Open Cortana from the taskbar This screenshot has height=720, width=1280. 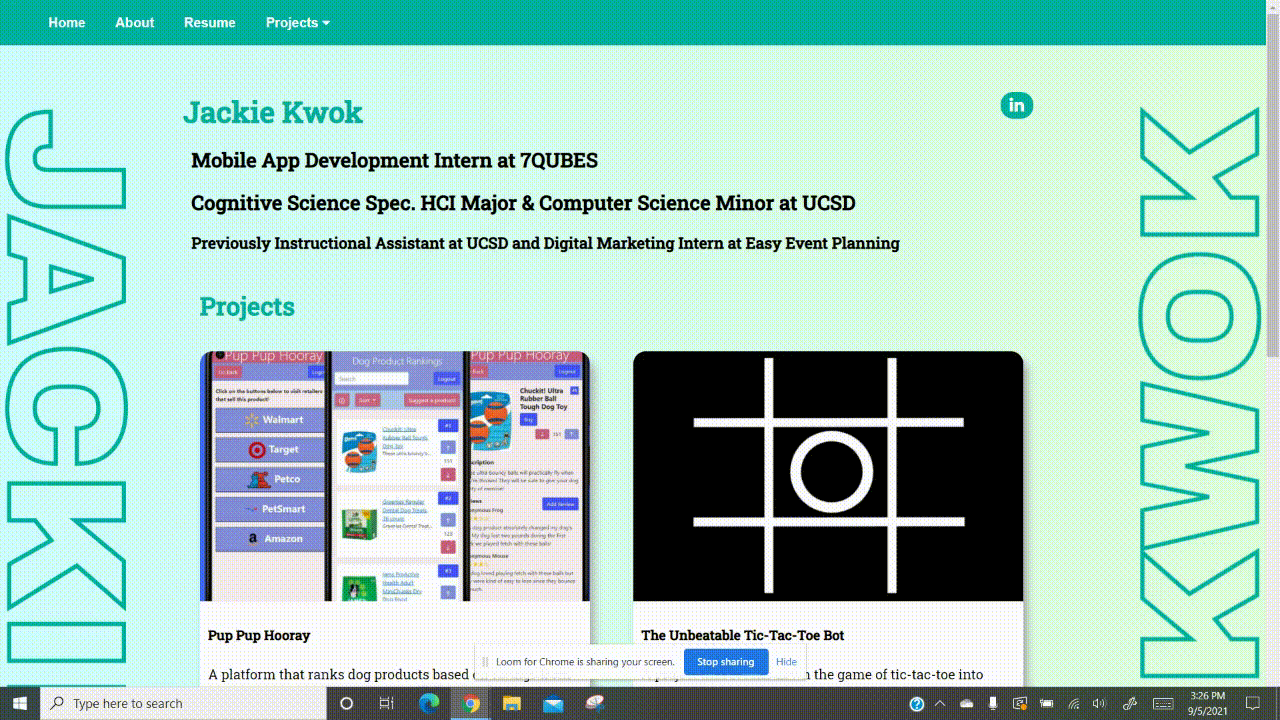click(x=347, y=703)
